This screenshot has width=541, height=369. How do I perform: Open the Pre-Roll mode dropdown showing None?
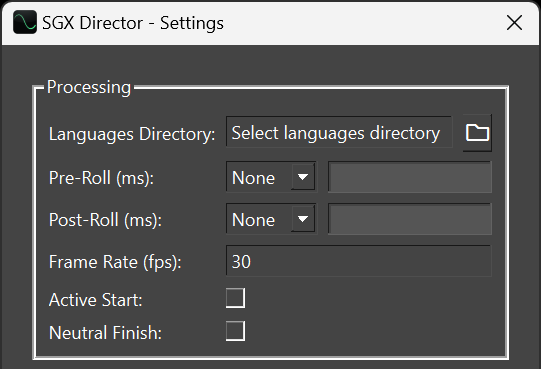(x=271, y=177)
